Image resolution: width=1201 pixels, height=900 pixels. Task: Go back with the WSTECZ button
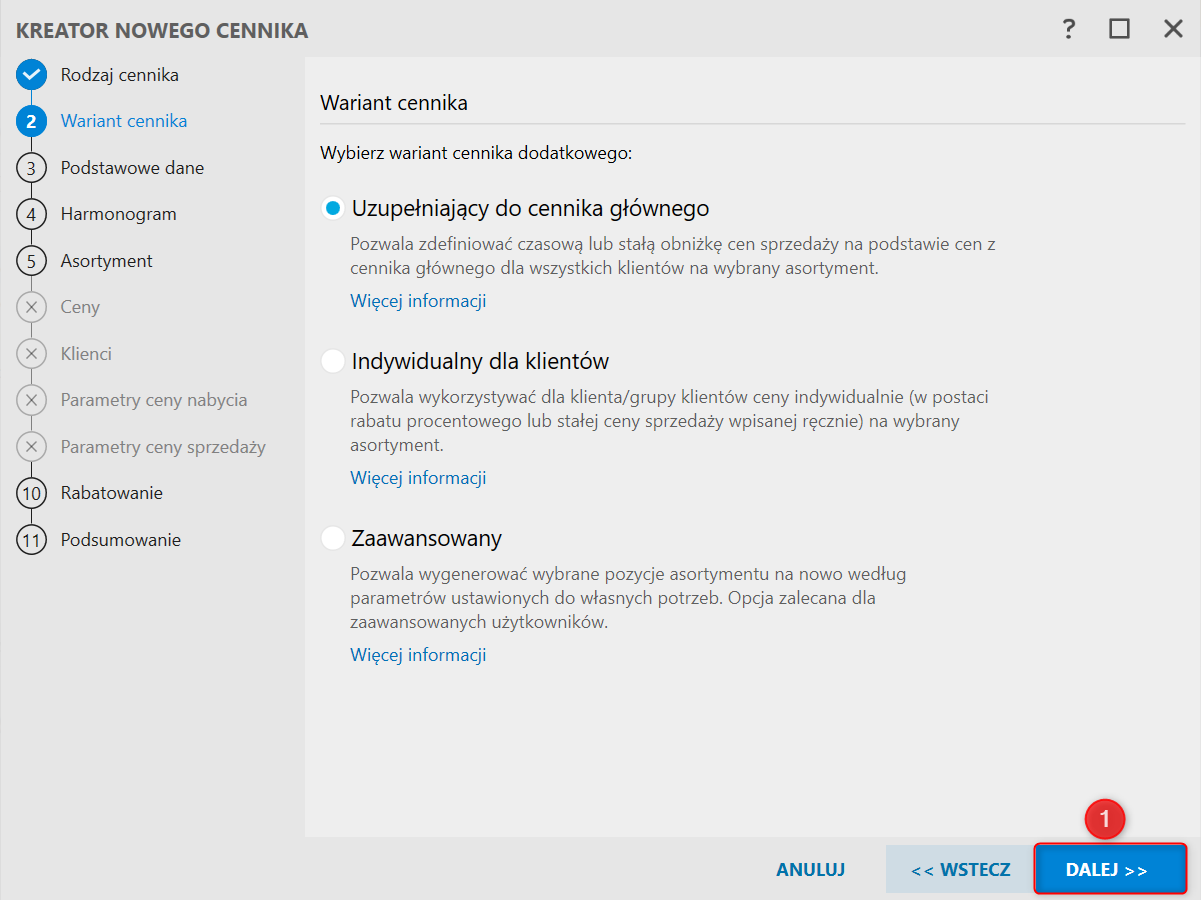pyautogui.click(x=960, y=869)
